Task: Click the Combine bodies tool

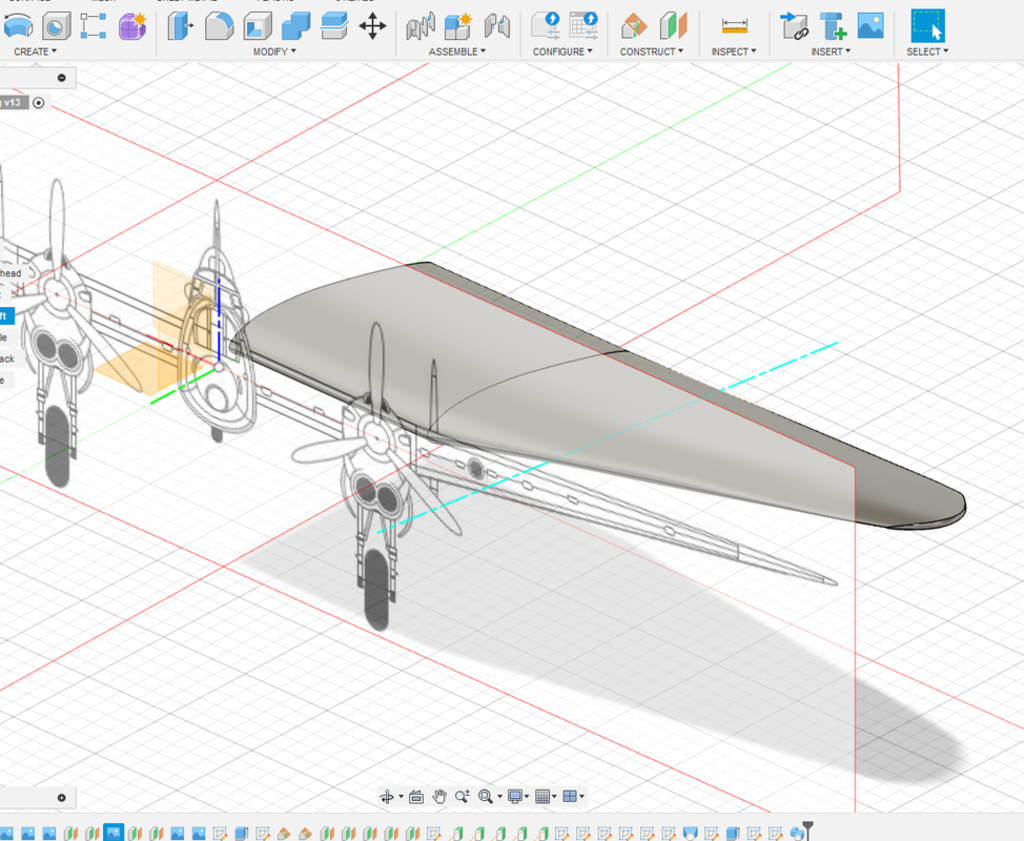Action: (x=296, y=26)
